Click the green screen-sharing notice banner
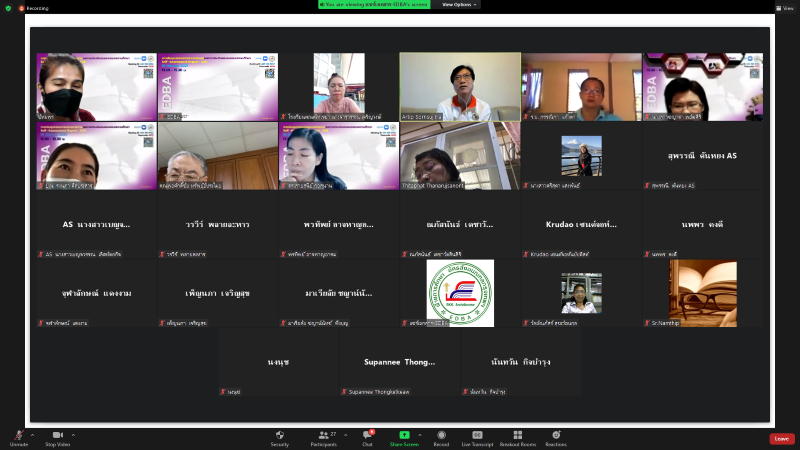The height and width of the screenshot is (450, 800). tap(373, 5)
